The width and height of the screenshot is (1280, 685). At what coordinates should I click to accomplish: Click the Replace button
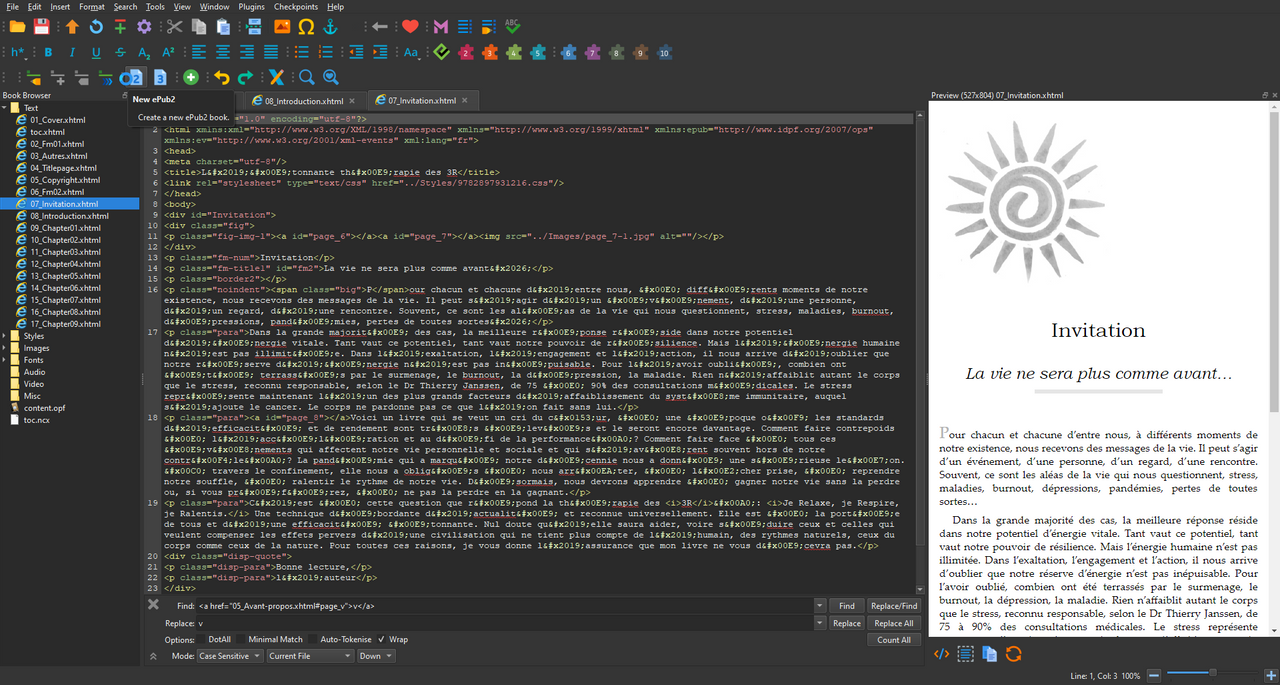coord(846,623)
